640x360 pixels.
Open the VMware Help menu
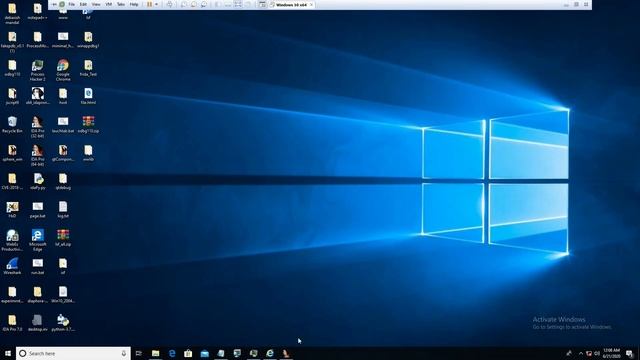pos(134,4)
